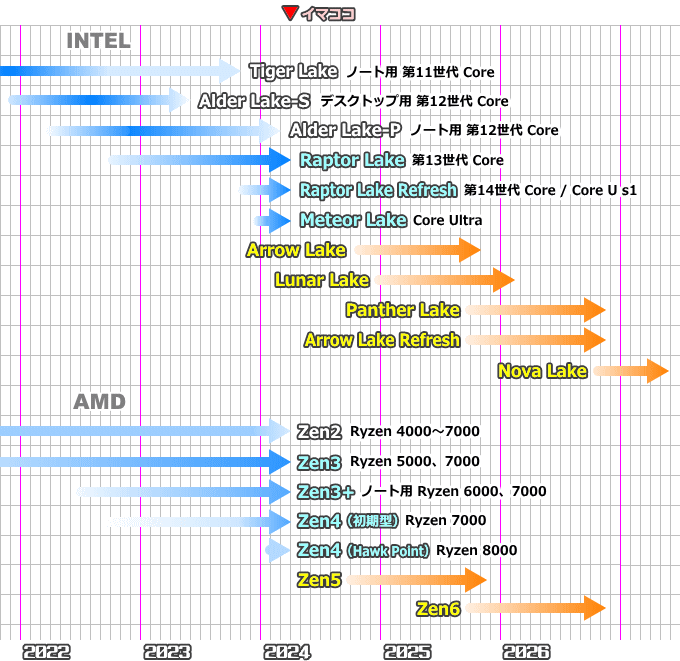This screenshot has width=680, height=661.
Task: Click the 'Core Ultra' description
Action: pos(448,220)
